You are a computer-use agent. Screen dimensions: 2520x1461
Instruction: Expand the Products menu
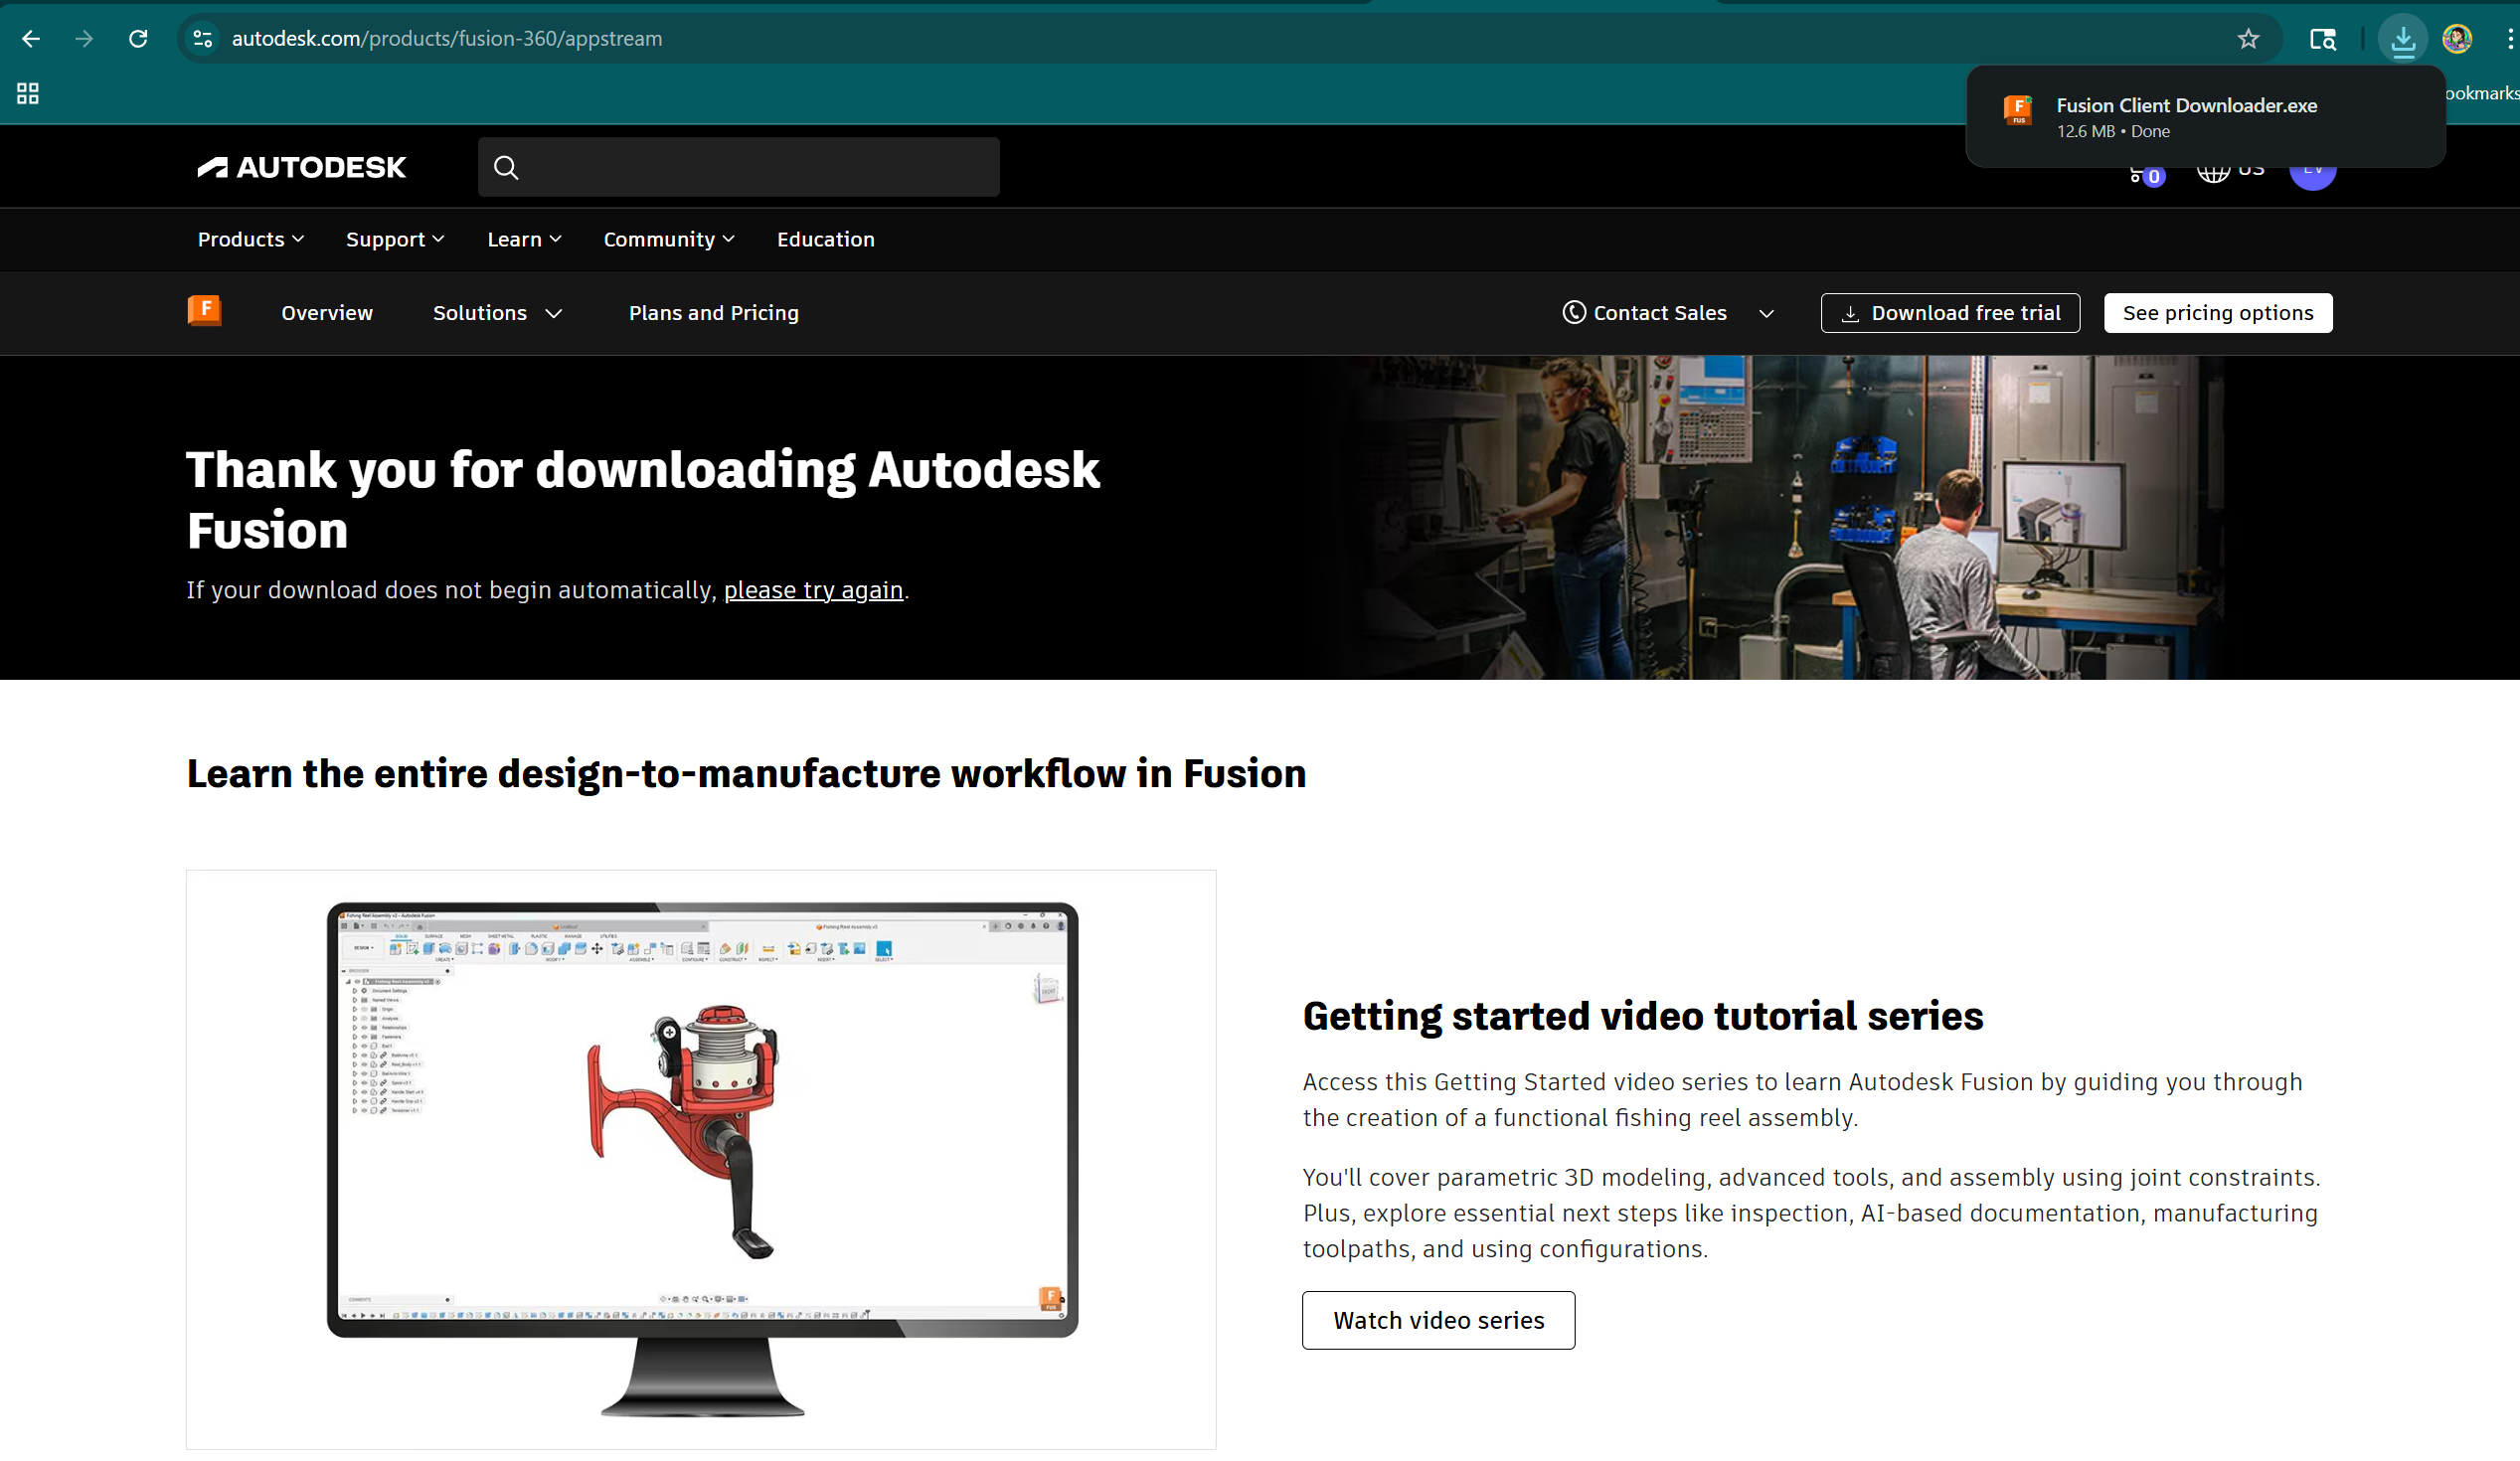[x=250, y=239]
